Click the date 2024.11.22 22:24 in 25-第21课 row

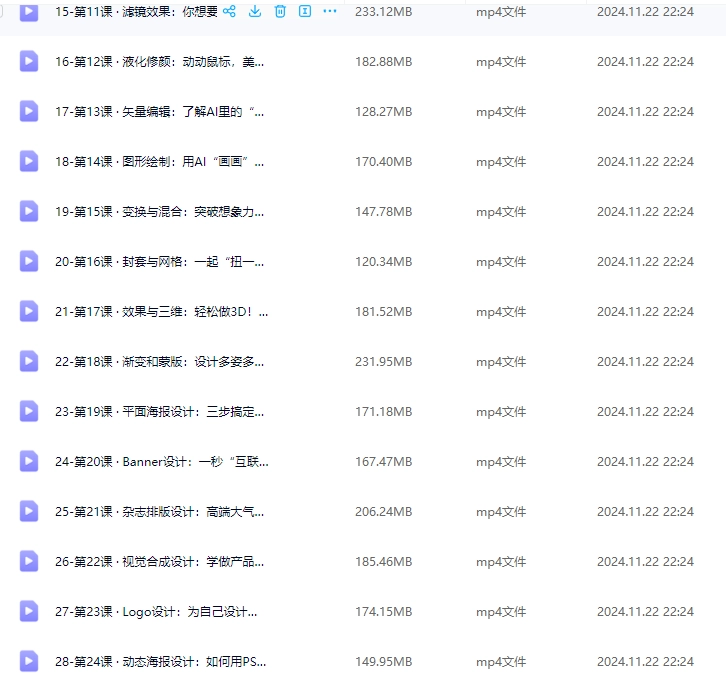645,511
